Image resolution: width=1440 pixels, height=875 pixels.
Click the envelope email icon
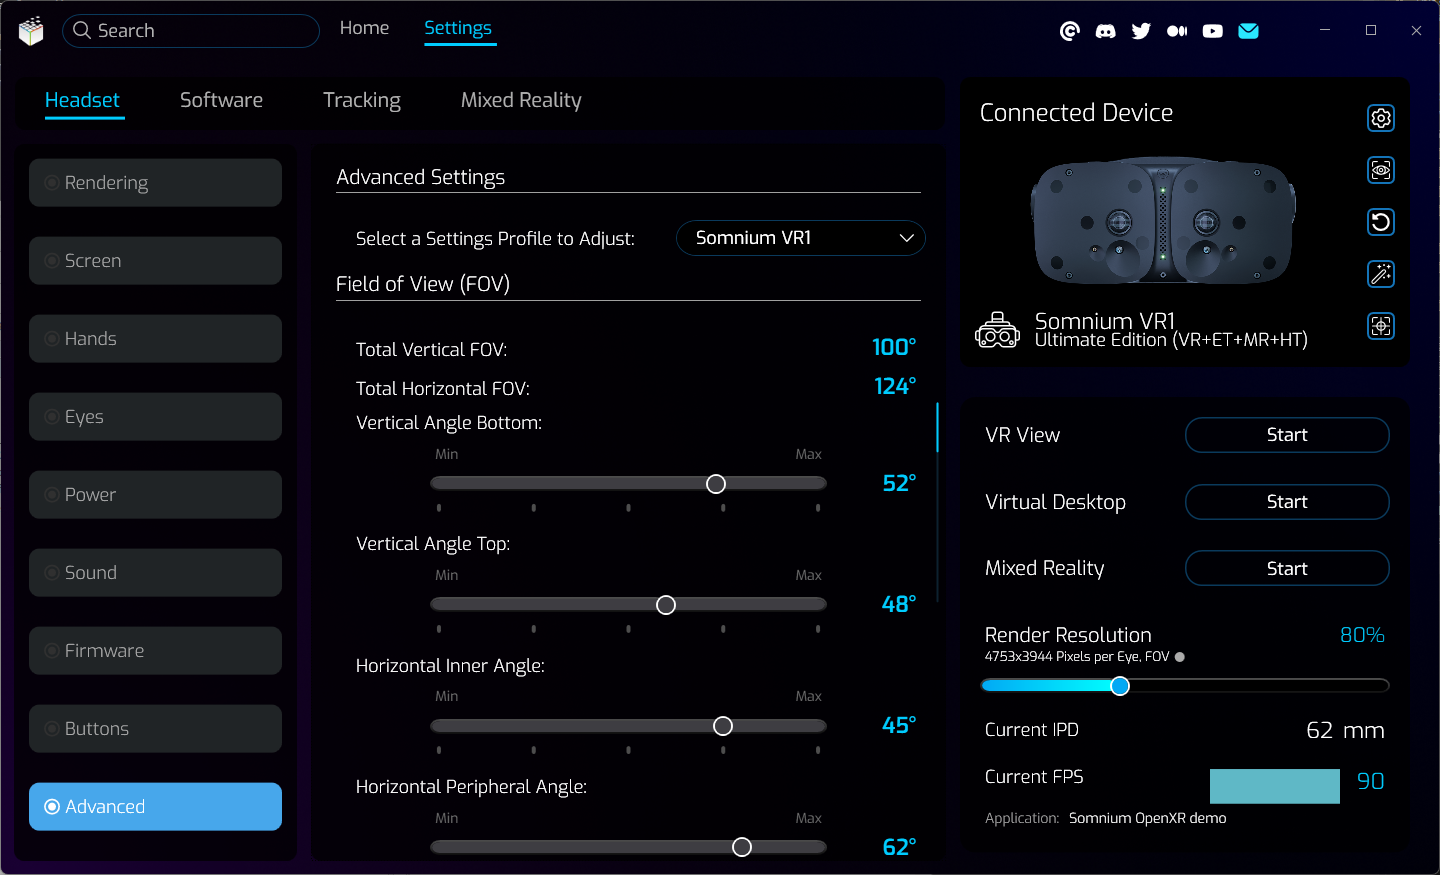(x=1248, y=31)
